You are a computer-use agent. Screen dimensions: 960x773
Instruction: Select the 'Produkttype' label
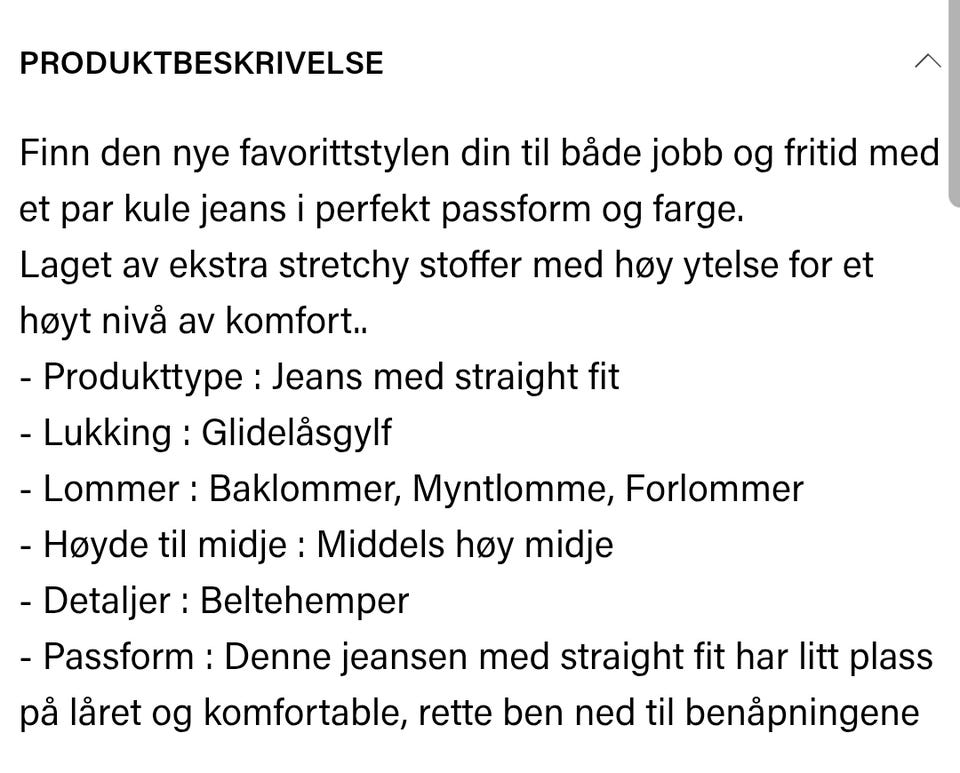[143, 377]
